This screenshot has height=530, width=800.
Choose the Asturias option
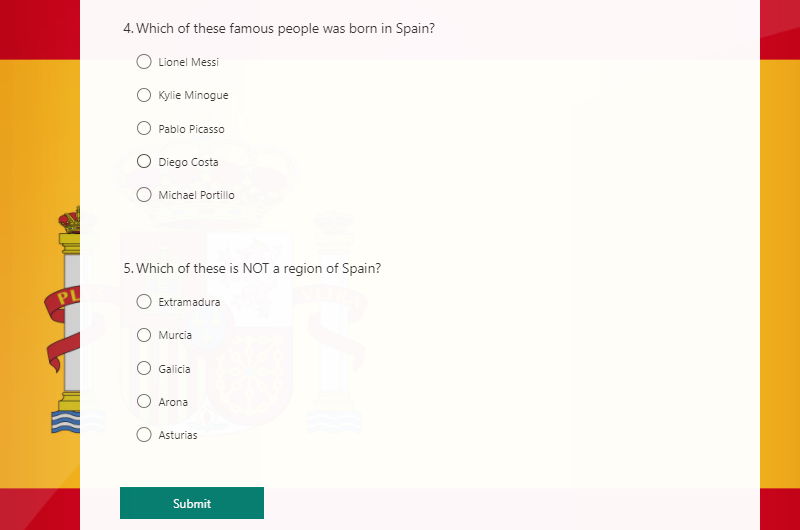(x=144, y=435)
